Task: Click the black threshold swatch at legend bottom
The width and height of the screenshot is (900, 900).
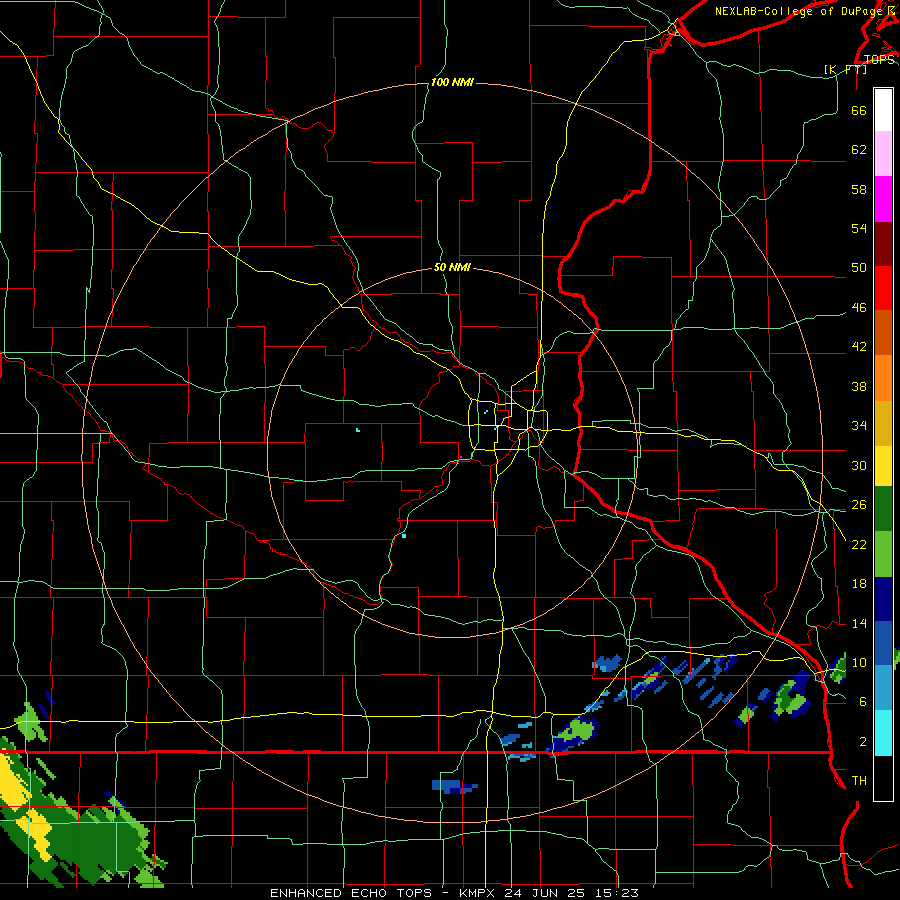Action: [x=883, y=778]
